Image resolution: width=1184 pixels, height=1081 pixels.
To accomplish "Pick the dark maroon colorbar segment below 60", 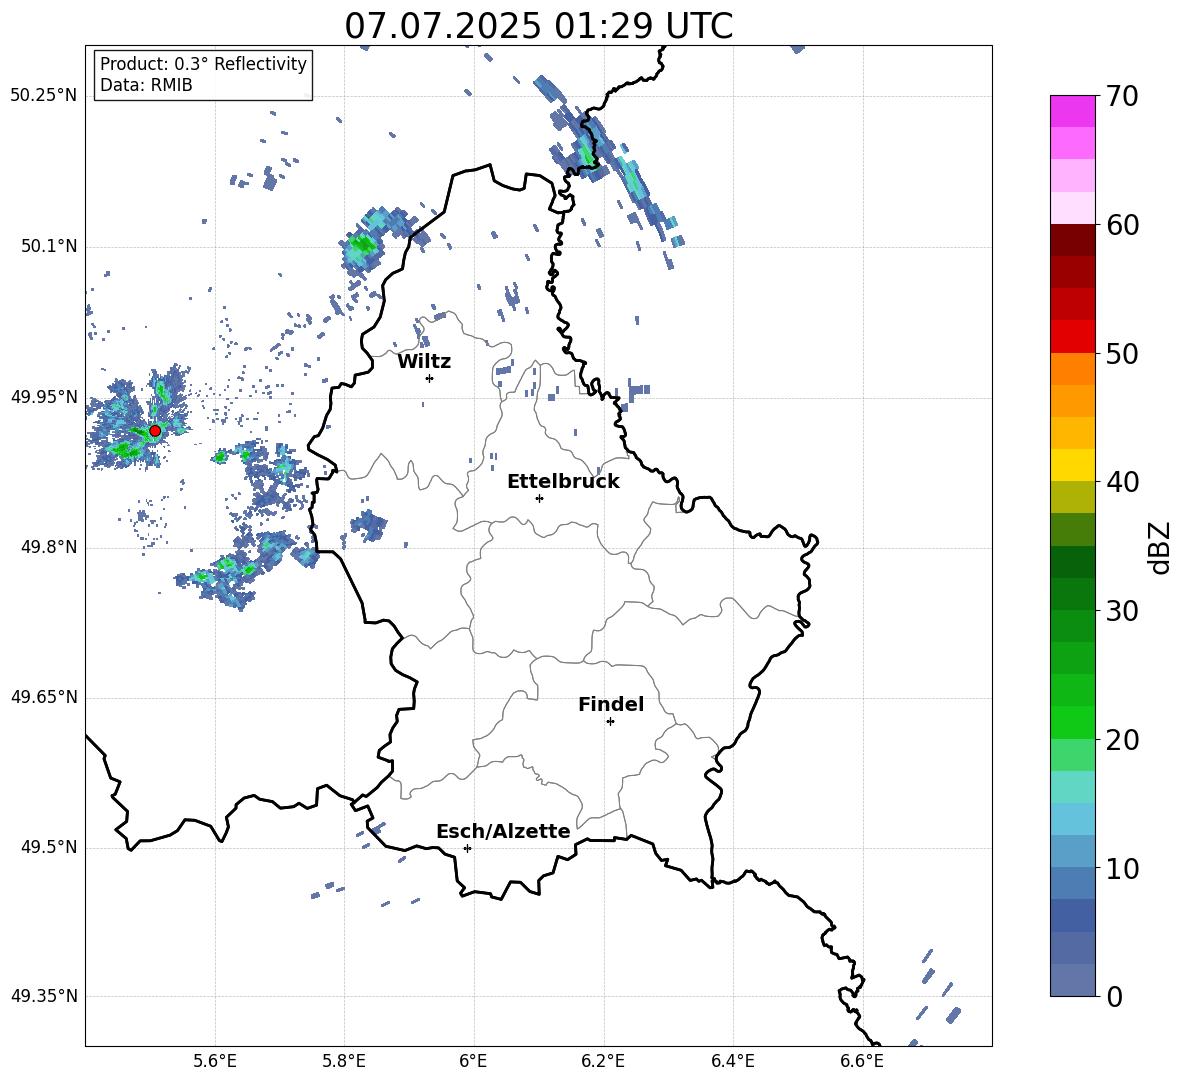I will pyautogui.click(x=1073, y=240).
